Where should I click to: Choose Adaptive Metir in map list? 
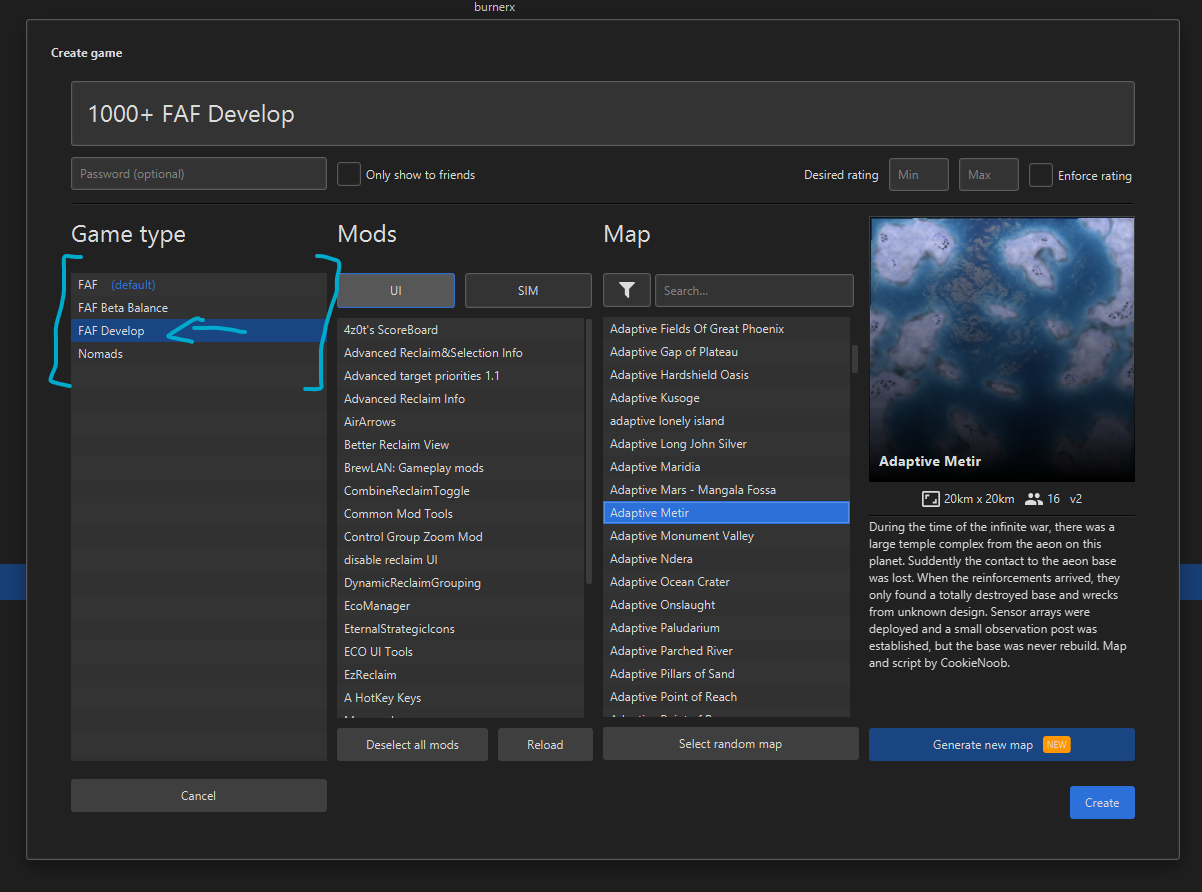pyautogui.click(x=726, y=513)
